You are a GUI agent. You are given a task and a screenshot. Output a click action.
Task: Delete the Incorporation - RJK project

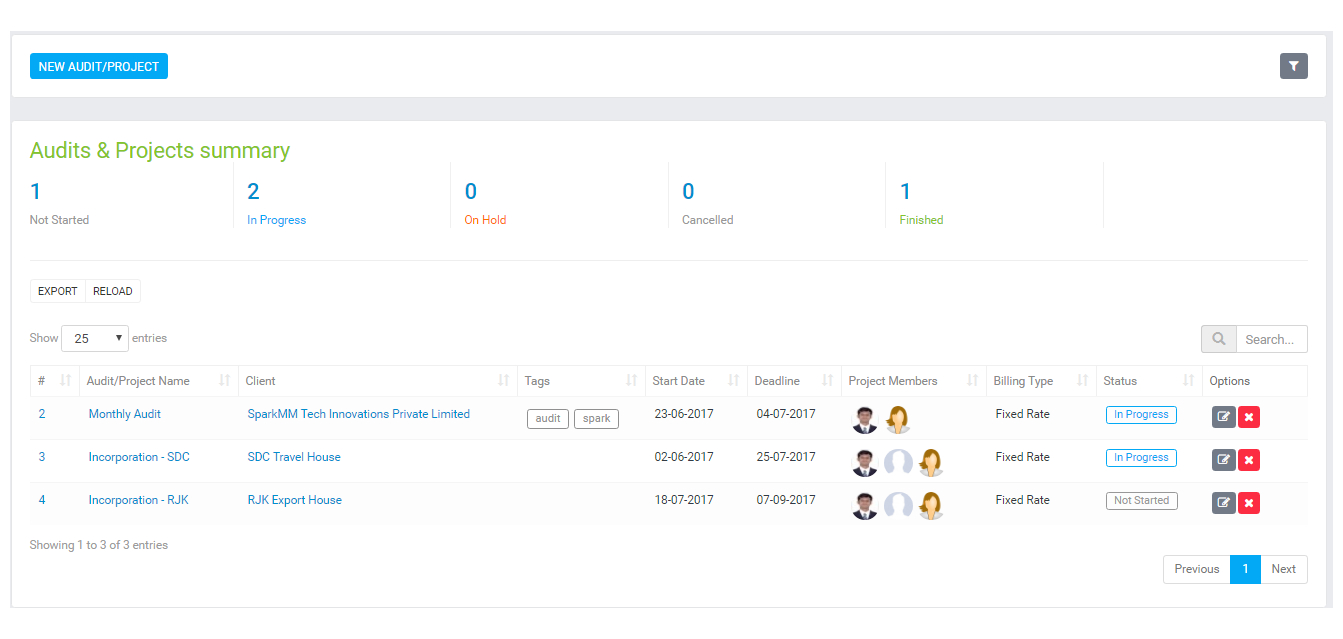click(1248, 503)
